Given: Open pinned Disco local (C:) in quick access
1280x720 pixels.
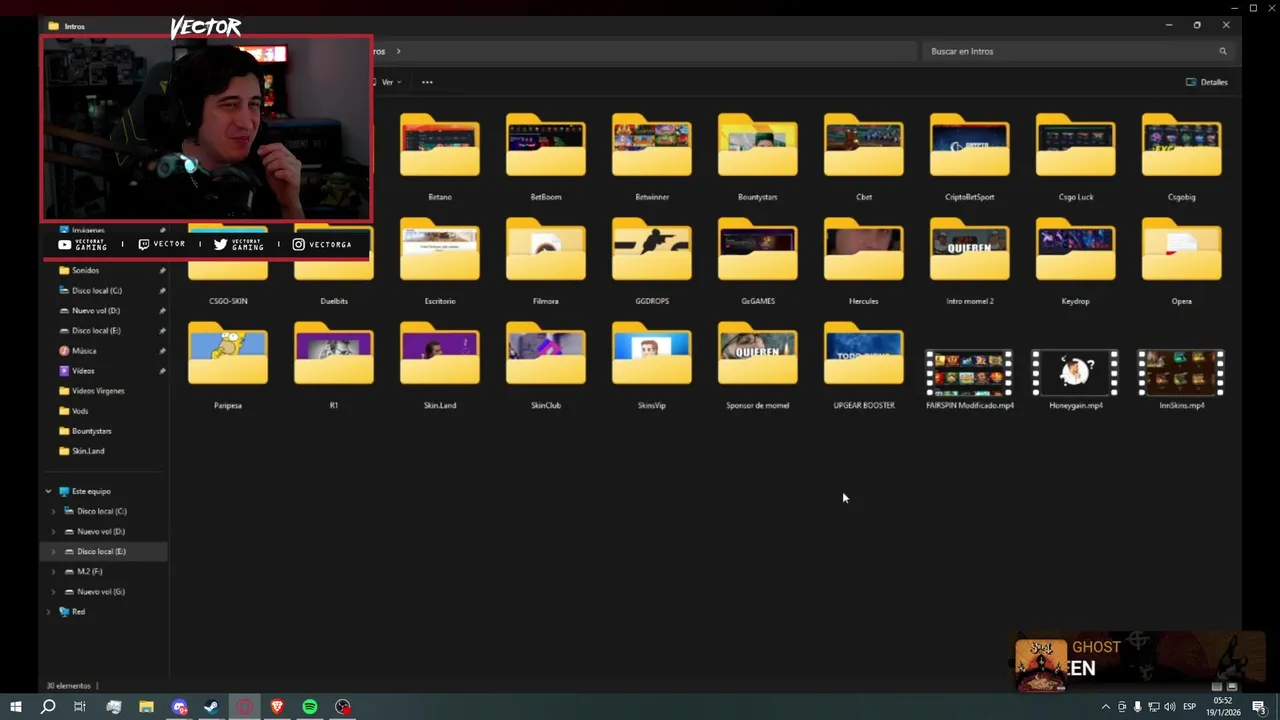Looking at the screenshot, I should click(96, 290).
